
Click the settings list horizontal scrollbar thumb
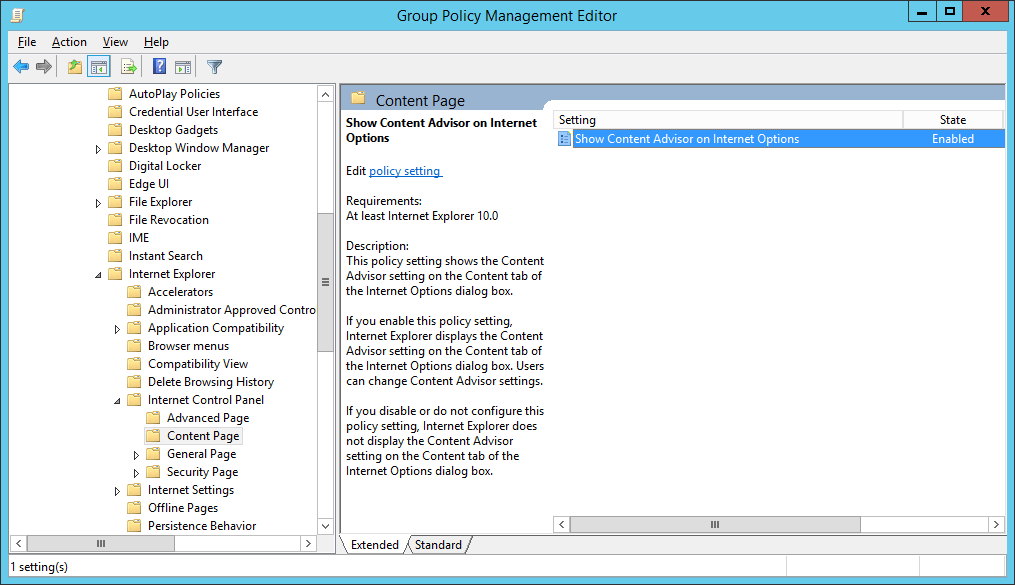pyautogui.click(x=715, y=524)
